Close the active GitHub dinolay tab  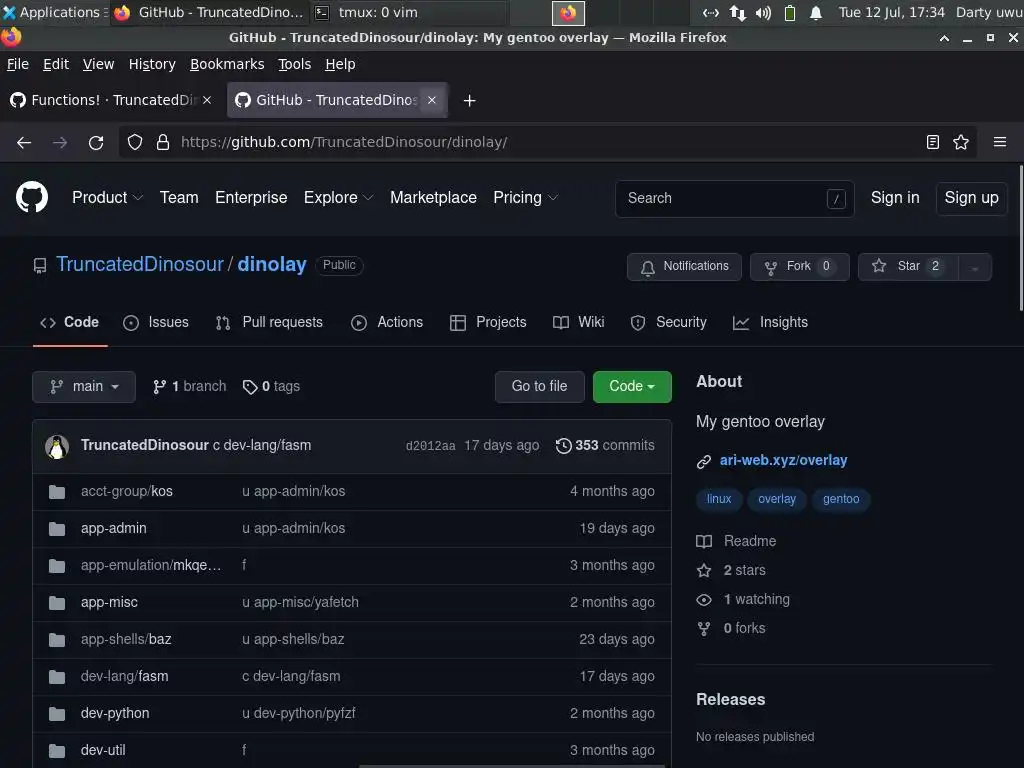(x=432, y=100)
